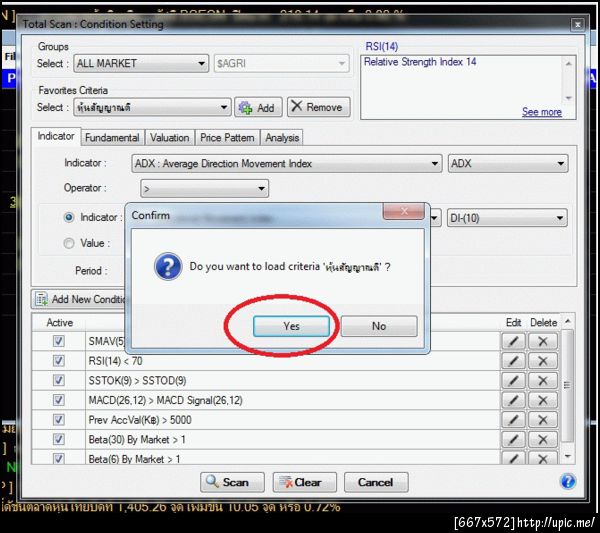The width and height of the screenshot is (600, 533).
Task: Select the Value radio button
Action: coord(69,243)
